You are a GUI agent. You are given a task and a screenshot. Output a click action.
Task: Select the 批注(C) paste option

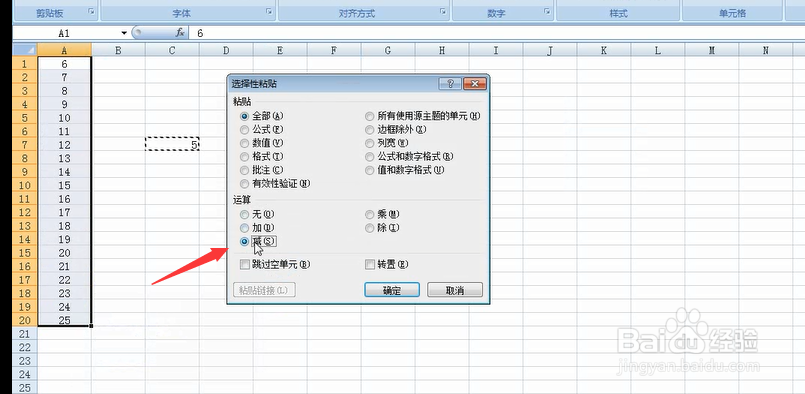tap(261, 170)
